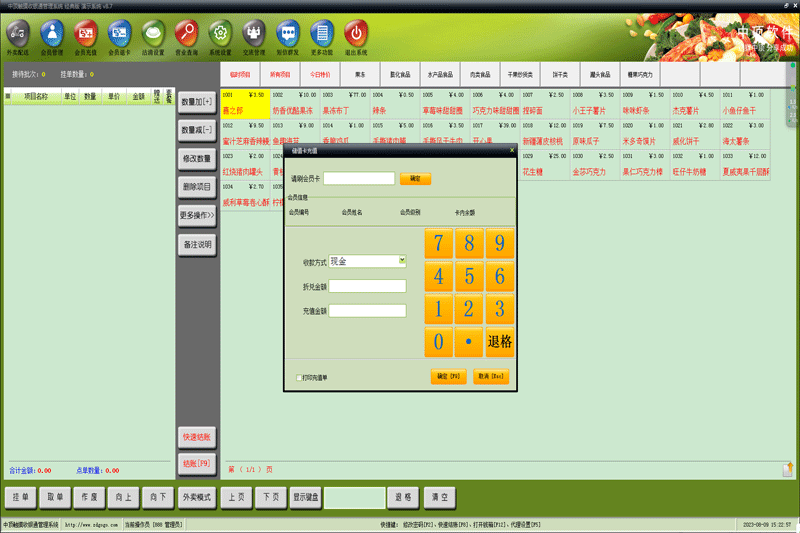Click the member card number input field
This screenshot has height=533, width=800.
359,178
